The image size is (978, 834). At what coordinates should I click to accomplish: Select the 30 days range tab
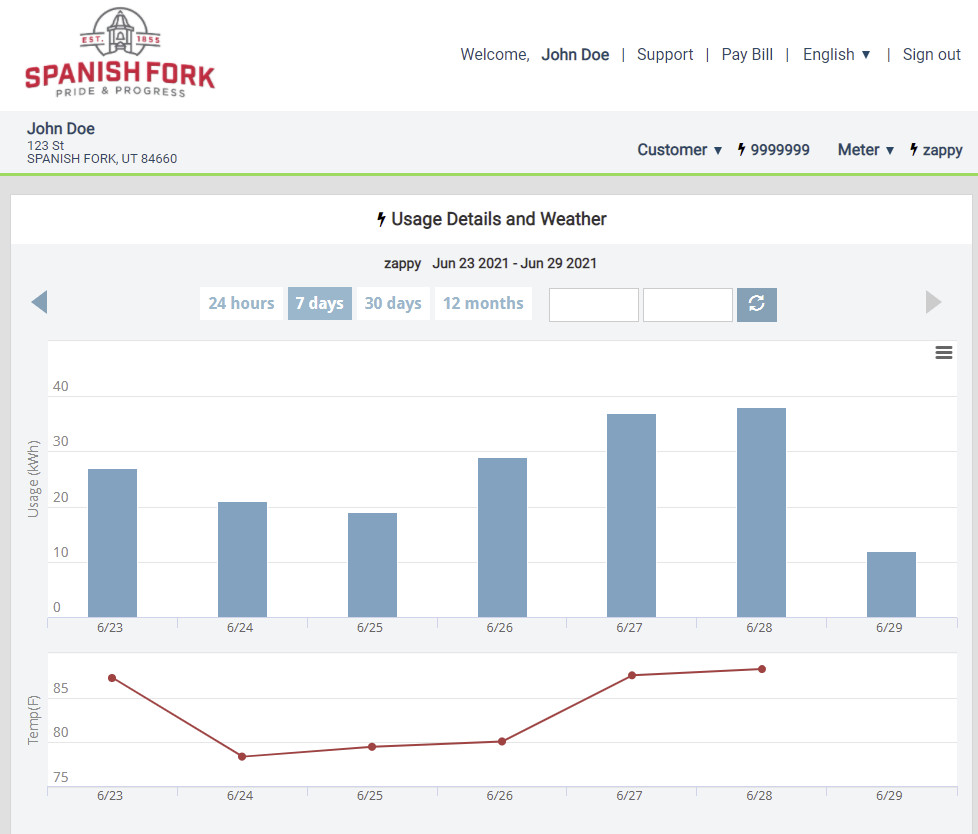click(392, 303)
